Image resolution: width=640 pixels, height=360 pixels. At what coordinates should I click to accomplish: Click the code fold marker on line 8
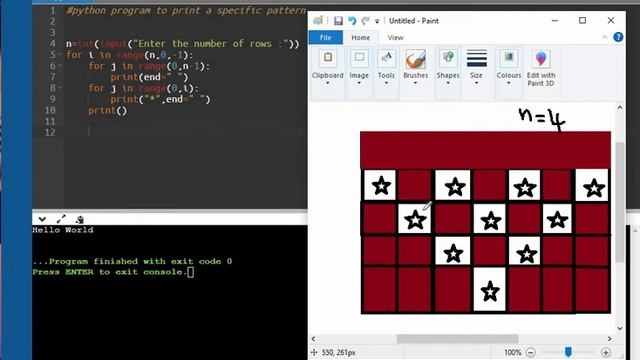60,88
